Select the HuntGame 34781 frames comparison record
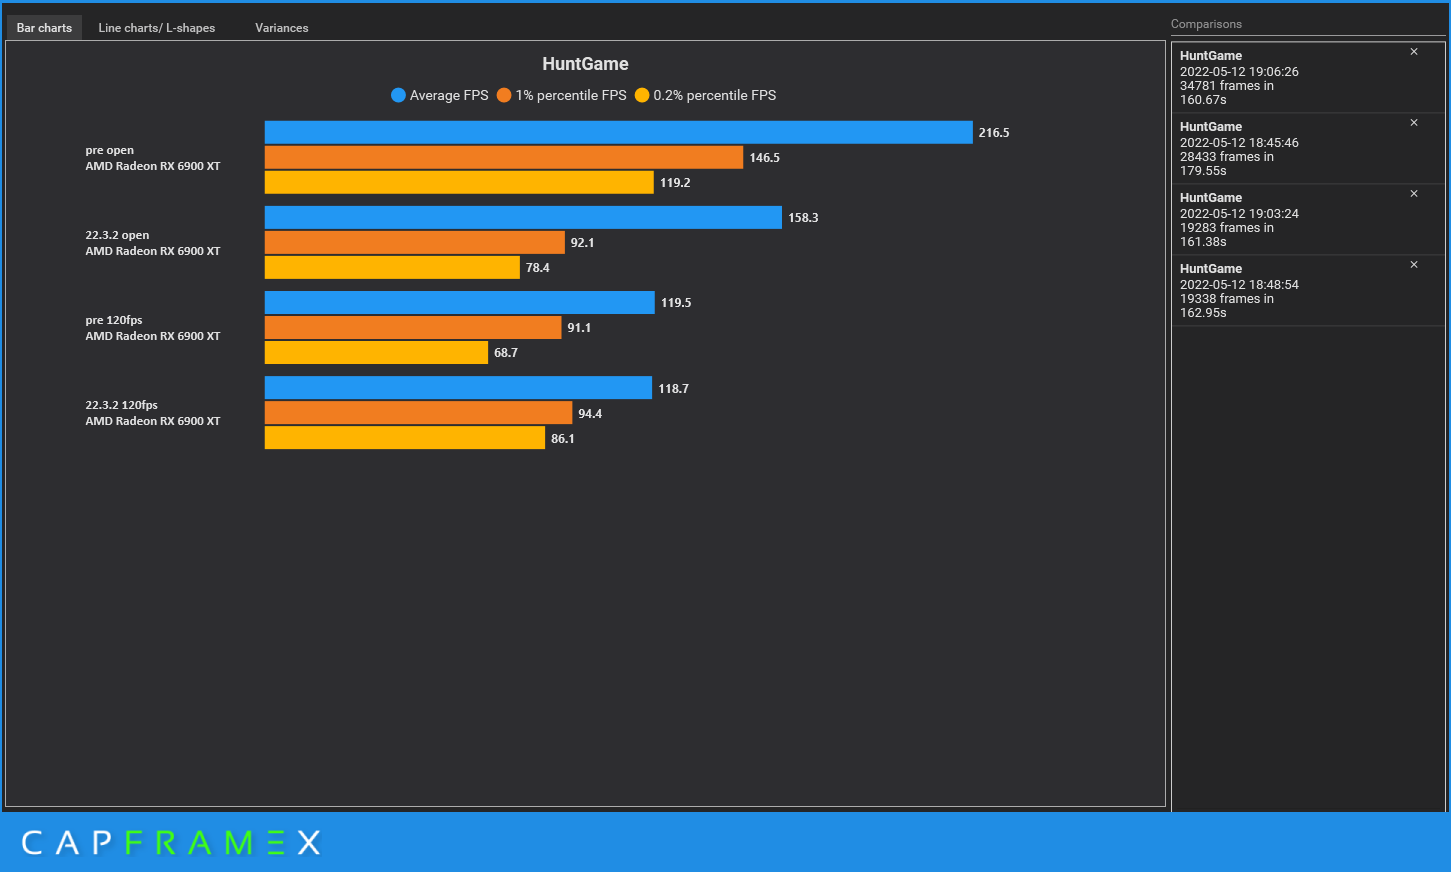Viewport: 1451px width, 872px height. click(x=1308, y=78)
